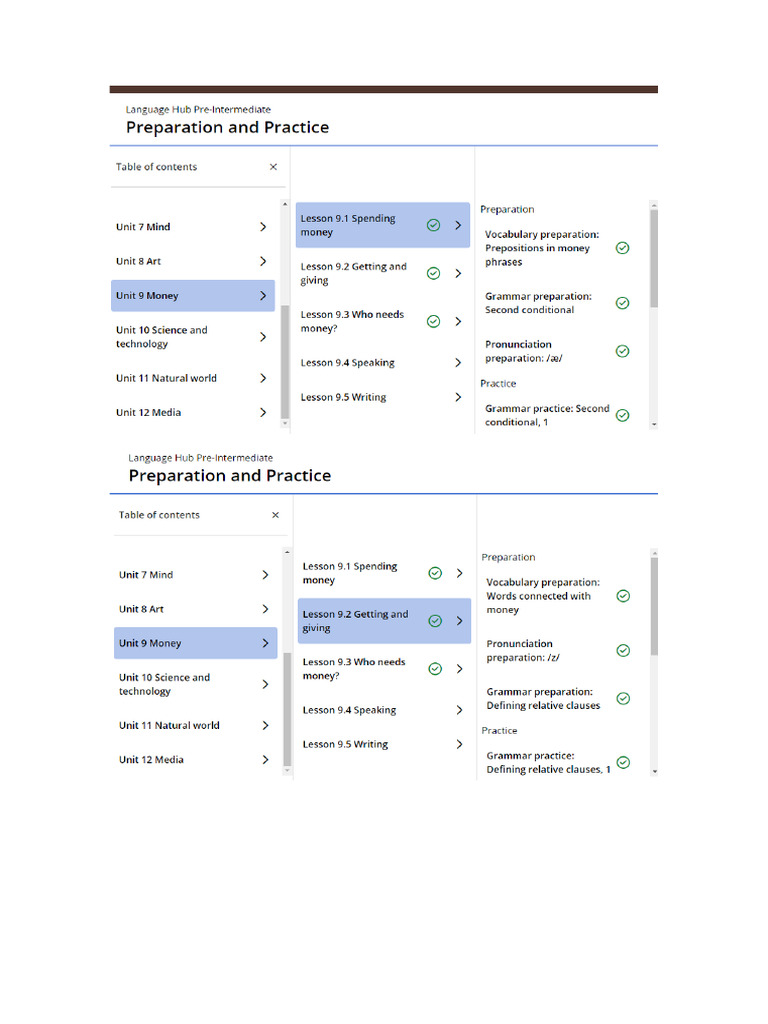This screenshot has width=768, height=1024.
Task: Click the checkmark beside Grammar preparation: Defining relative clauses
Action: pyautogui.click(x=623, y=698)
